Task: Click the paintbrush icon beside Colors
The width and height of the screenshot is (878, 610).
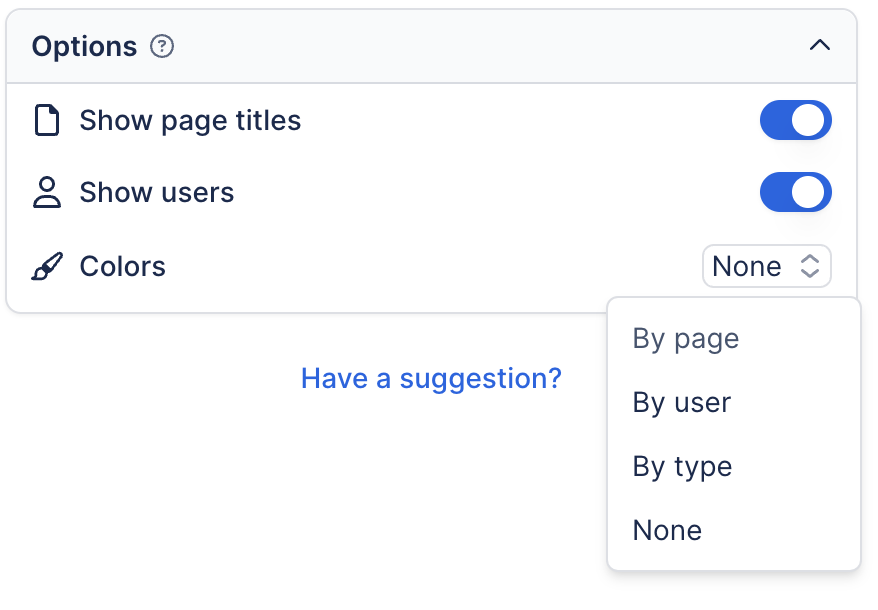Action: pyautogui.click(x=47, y=267)
